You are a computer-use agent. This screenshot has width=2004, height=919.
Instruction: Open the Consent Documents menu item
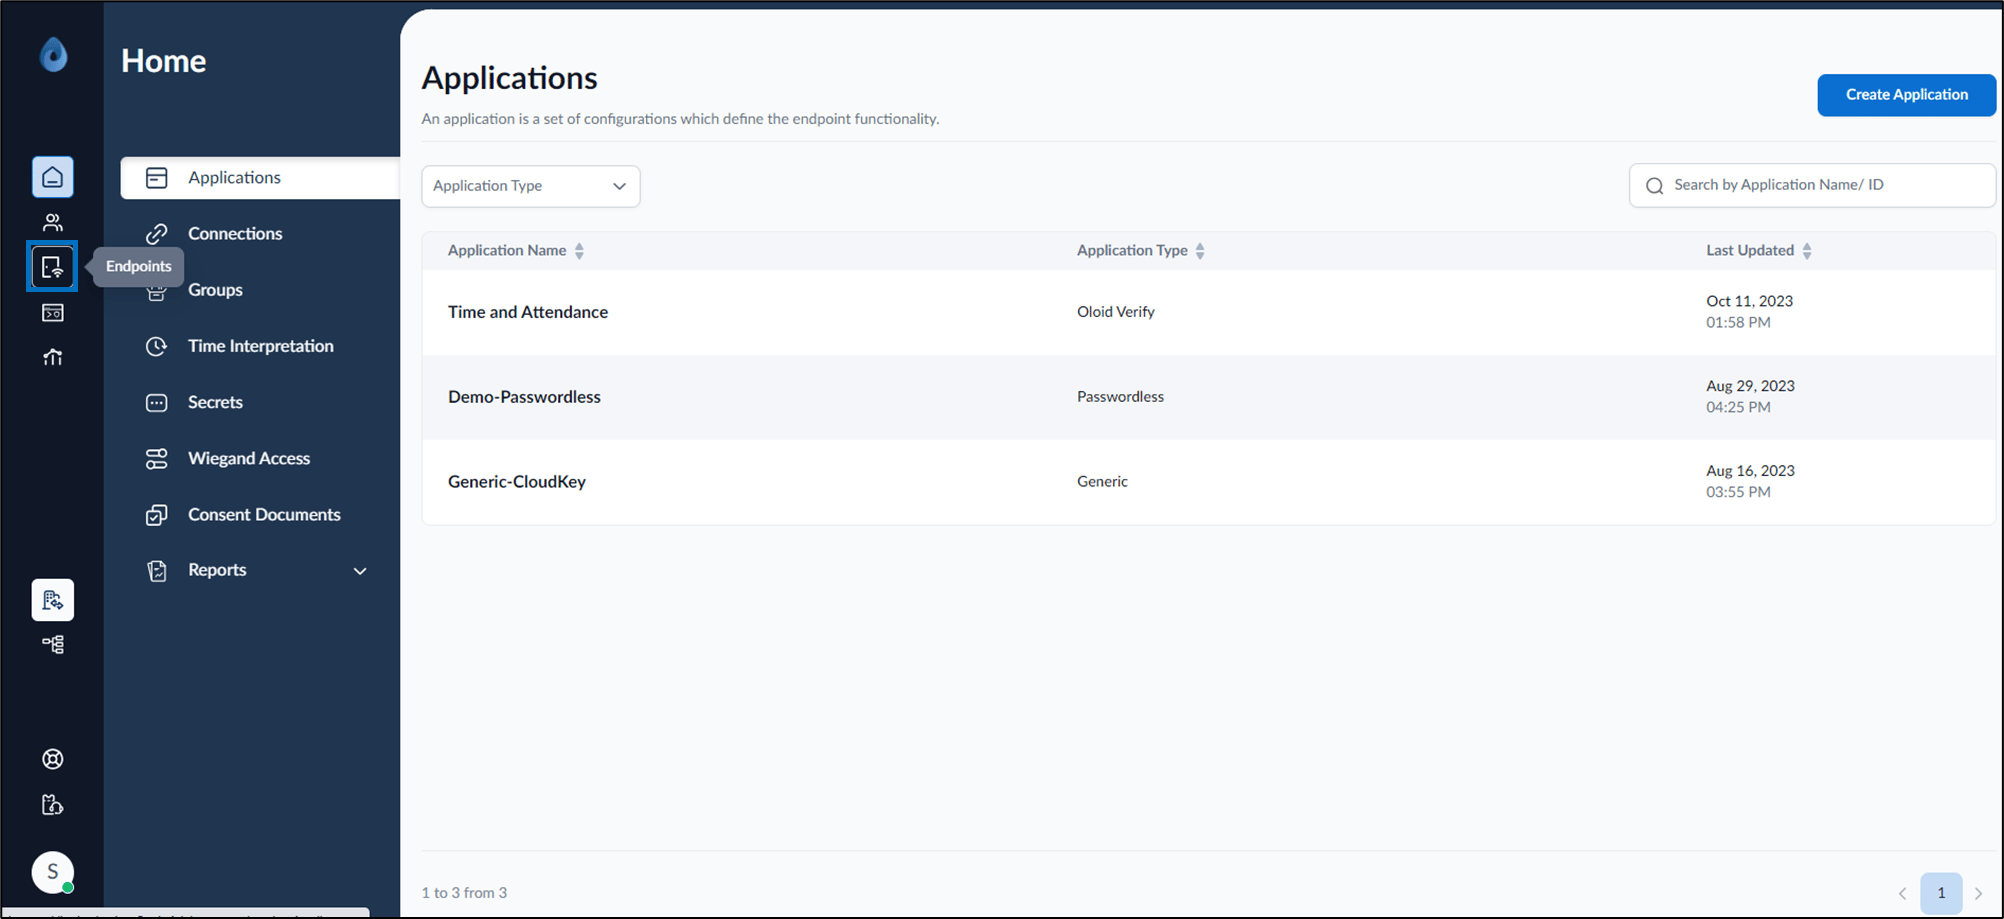264,515
